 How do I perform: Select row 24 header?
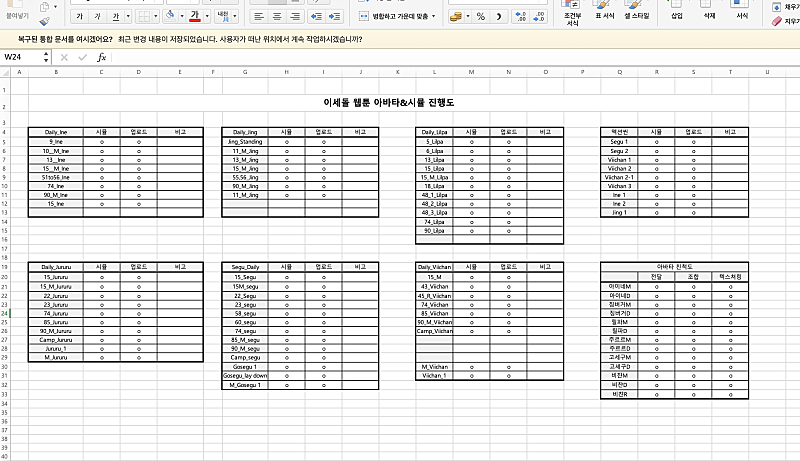click(5, 313)
